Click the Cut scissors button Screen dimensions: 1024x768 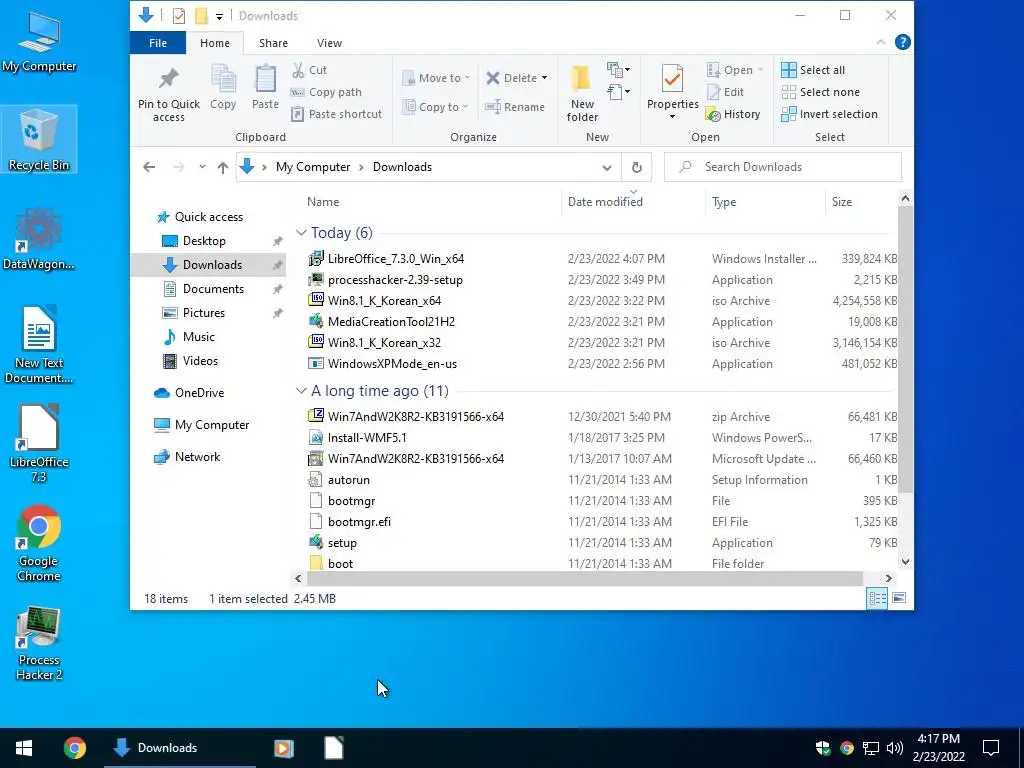(309, 70)
